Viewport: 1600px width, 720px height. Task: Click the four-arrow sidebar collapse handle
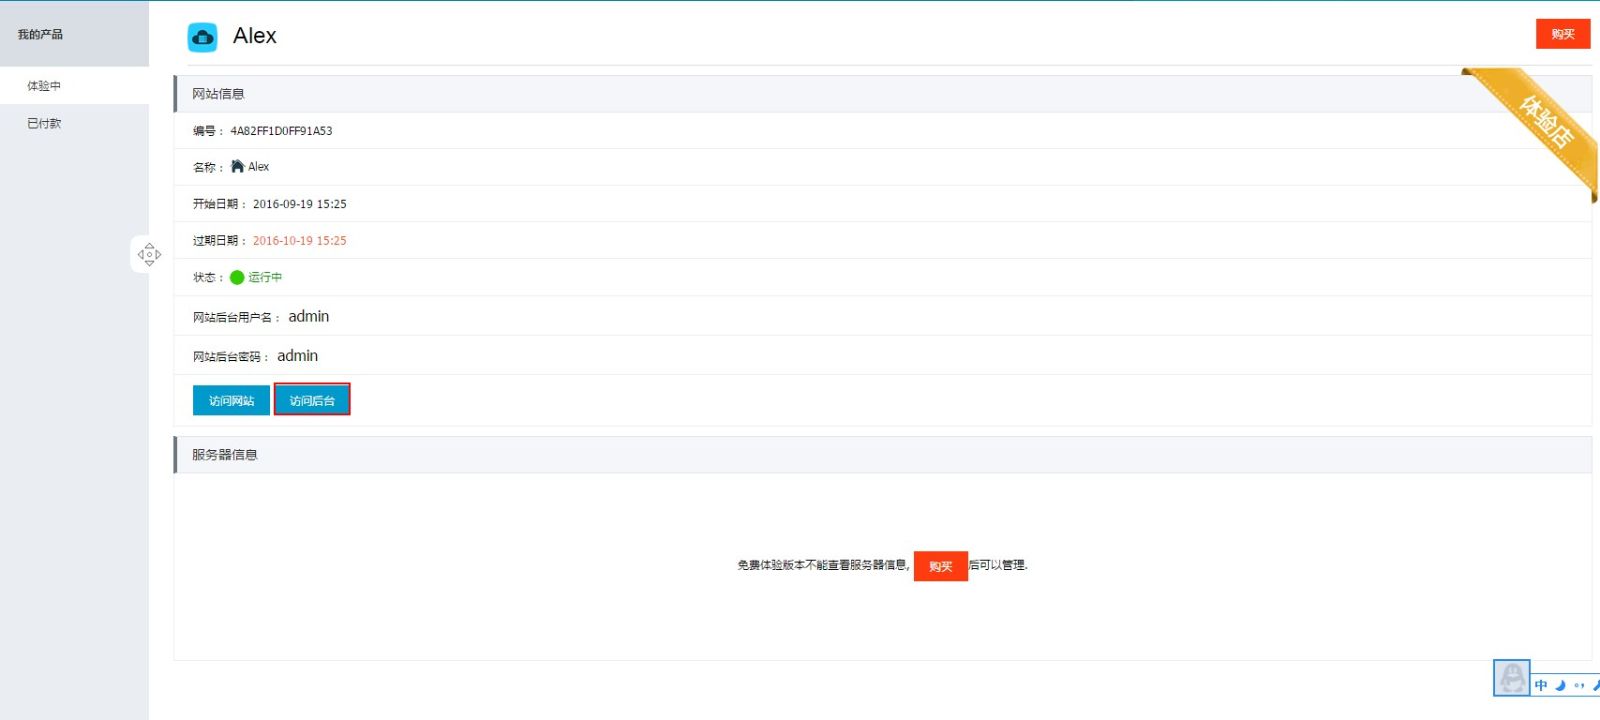tap(149, 254)
